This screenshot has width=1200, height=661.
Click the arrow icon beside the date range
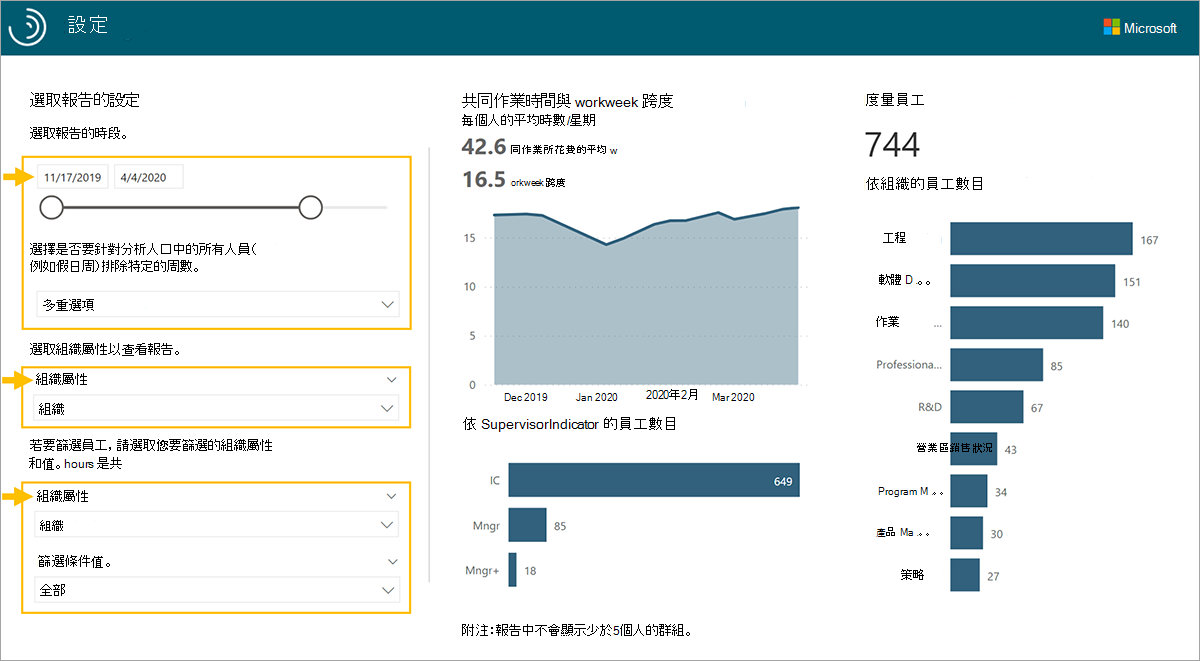coord(18,176)
